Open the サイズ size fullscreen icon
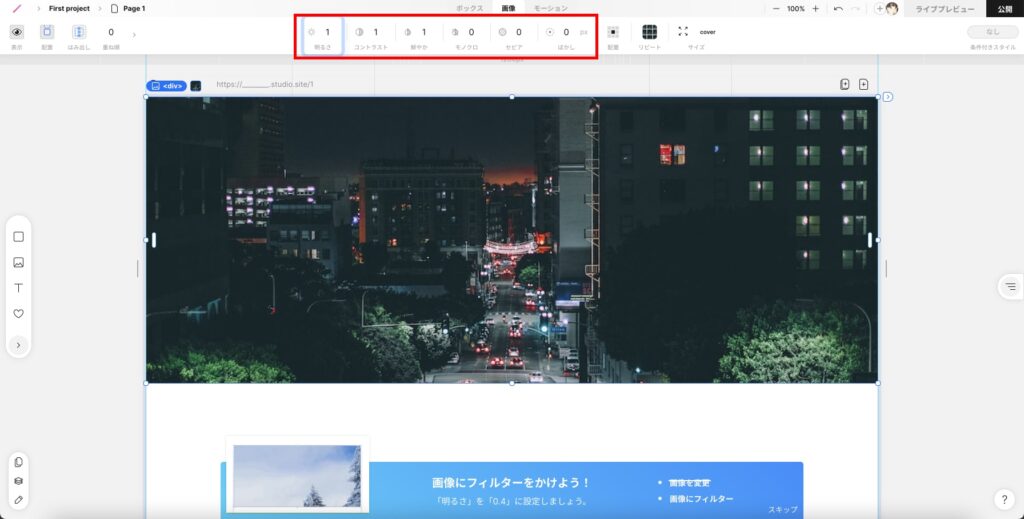Image resolution: width=1024 pixels, height=519 pixels. coord(683,31)
